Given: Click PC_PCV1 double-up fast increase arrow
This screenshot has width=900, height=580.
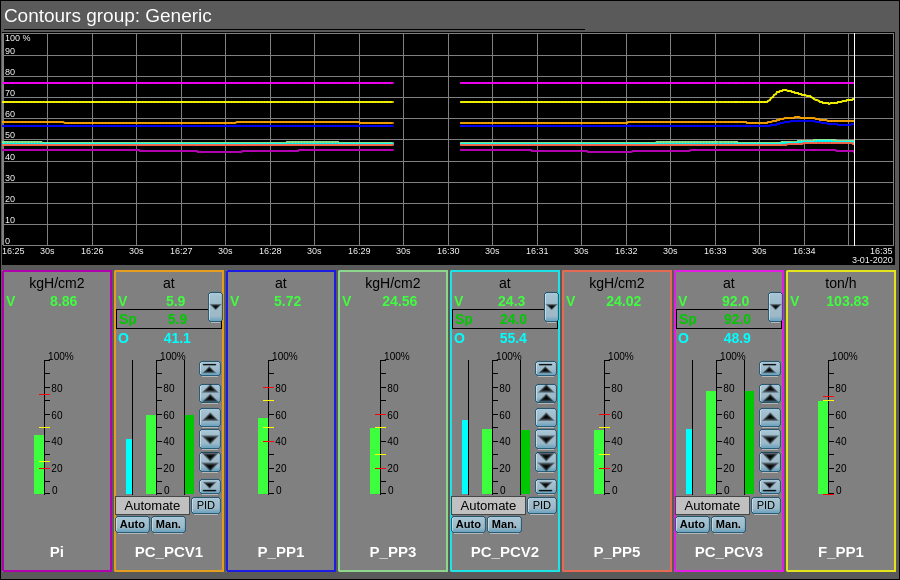Looking at the screenshot, I should coord(209,392).
